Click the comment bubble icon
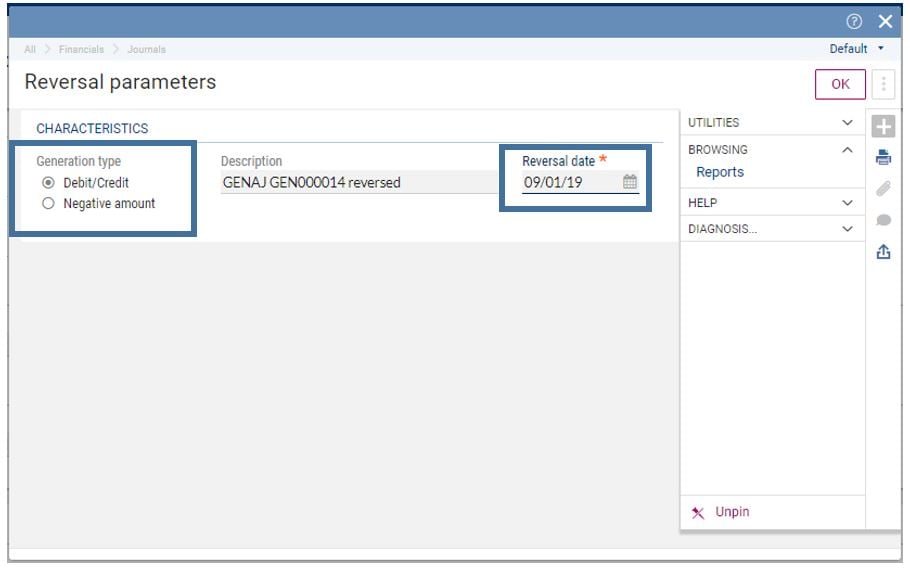This screenshot has width=910, height=569. (883, 220)
